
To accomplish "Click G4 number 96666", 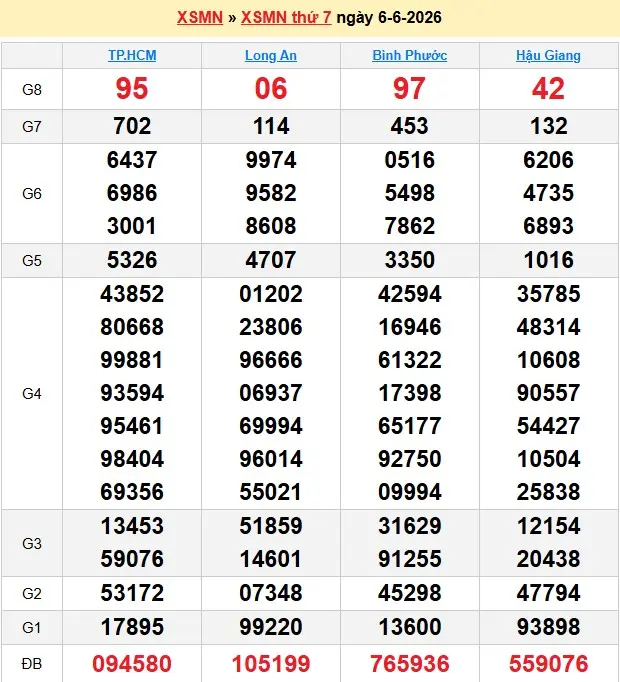I will coord(271,360).
